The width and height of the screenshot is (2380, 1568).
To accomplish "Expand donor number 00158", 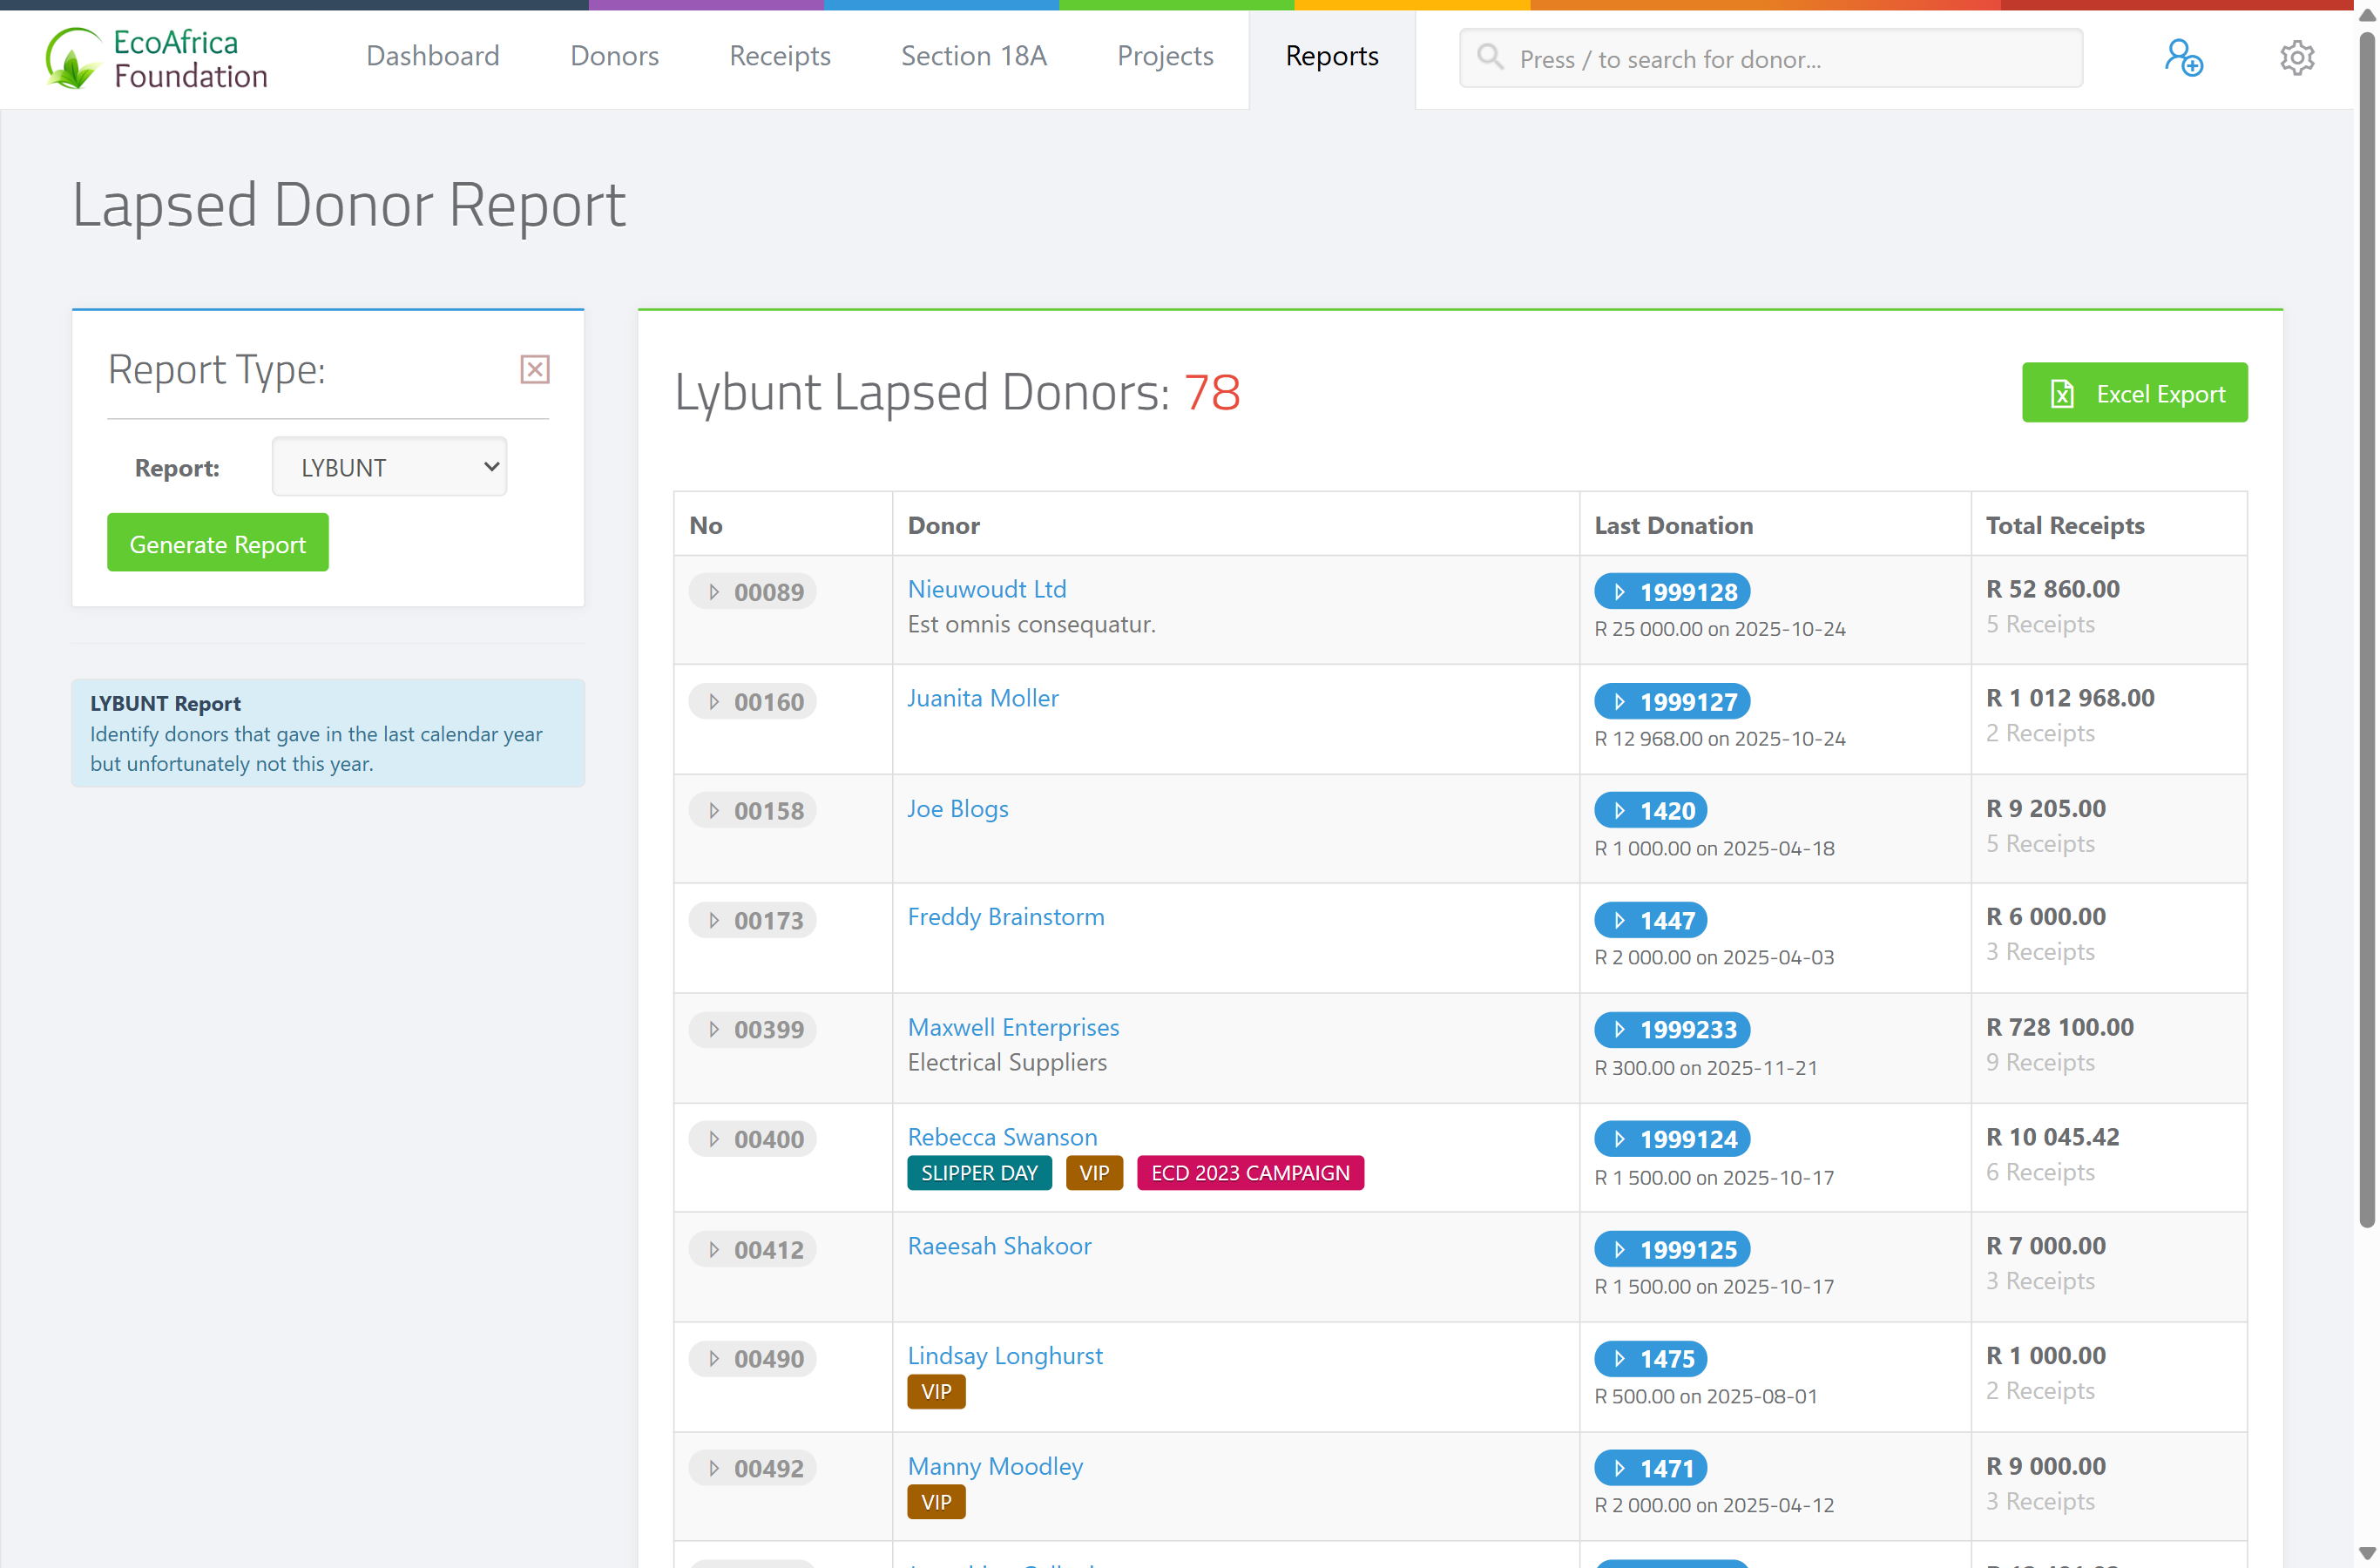I will click(x=753, y=810).
